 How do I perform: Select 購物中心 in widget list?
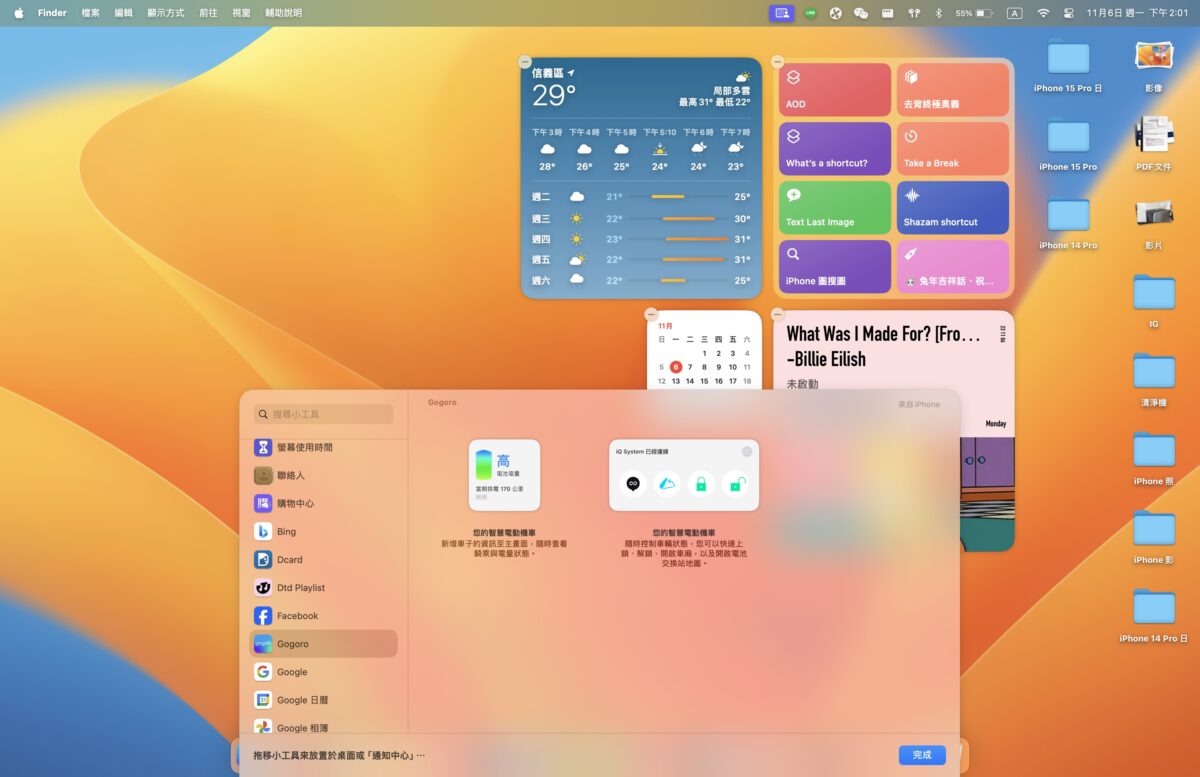pos(323,503)
